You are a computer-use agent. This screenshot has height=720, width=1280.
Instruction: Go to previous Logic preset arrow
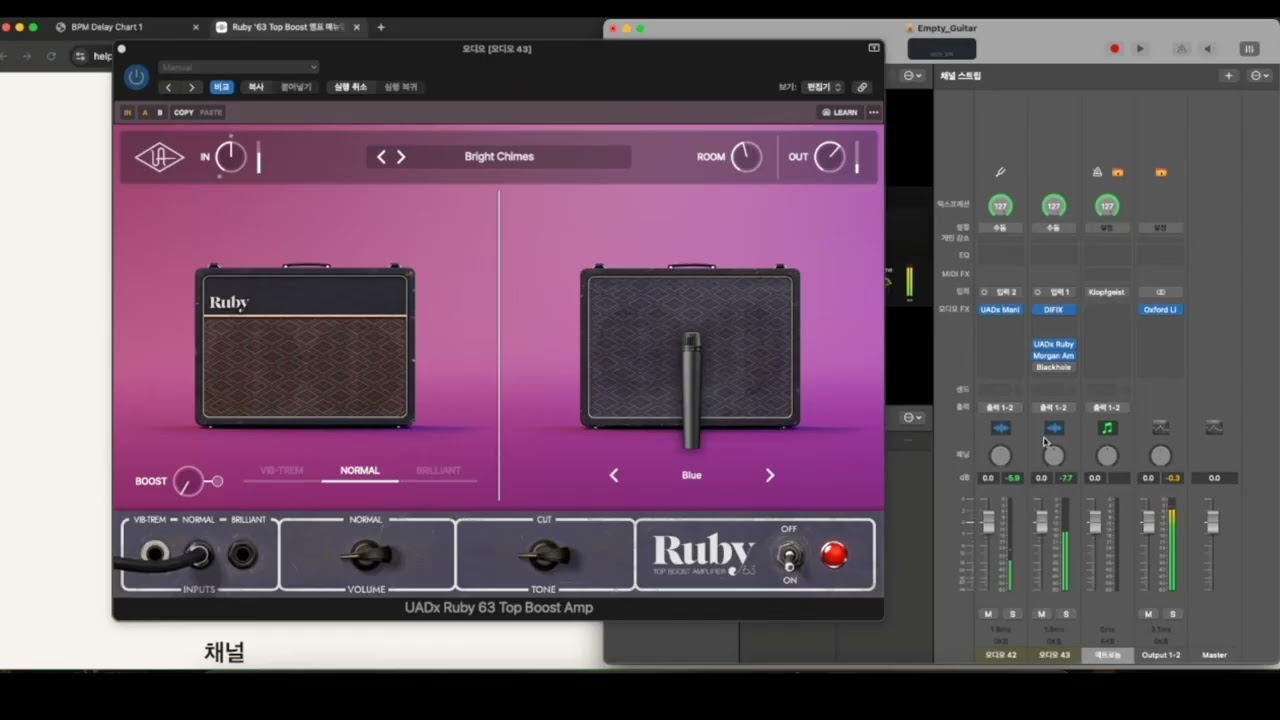(x=168, y=87)
